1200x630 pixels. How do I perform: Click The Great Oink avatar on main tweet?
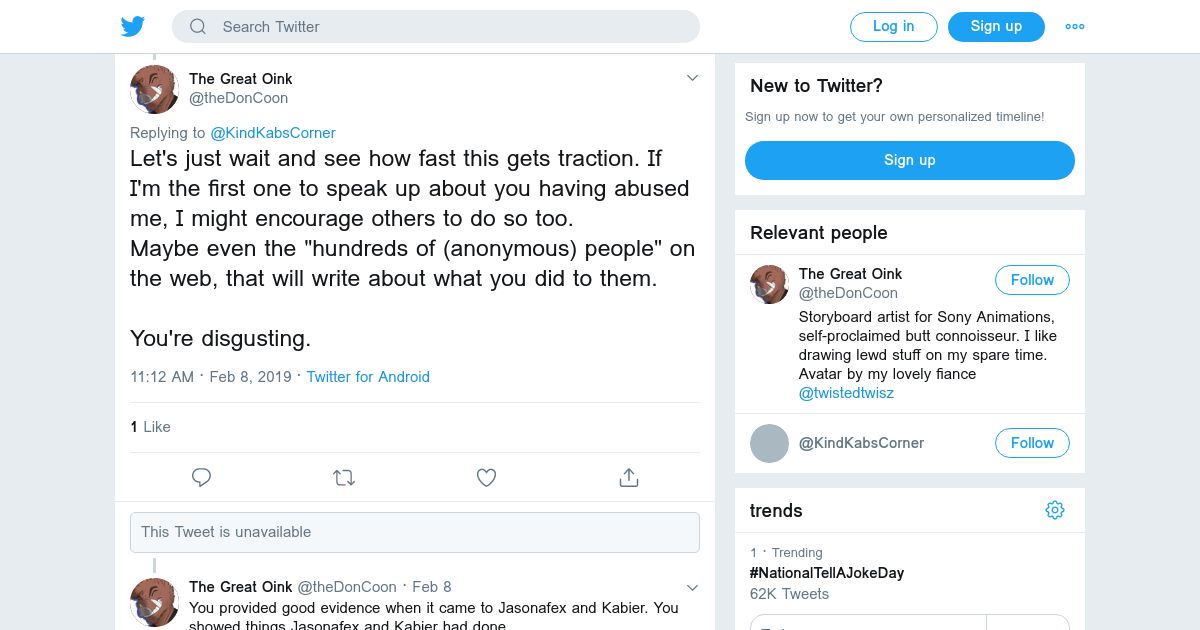154,90
